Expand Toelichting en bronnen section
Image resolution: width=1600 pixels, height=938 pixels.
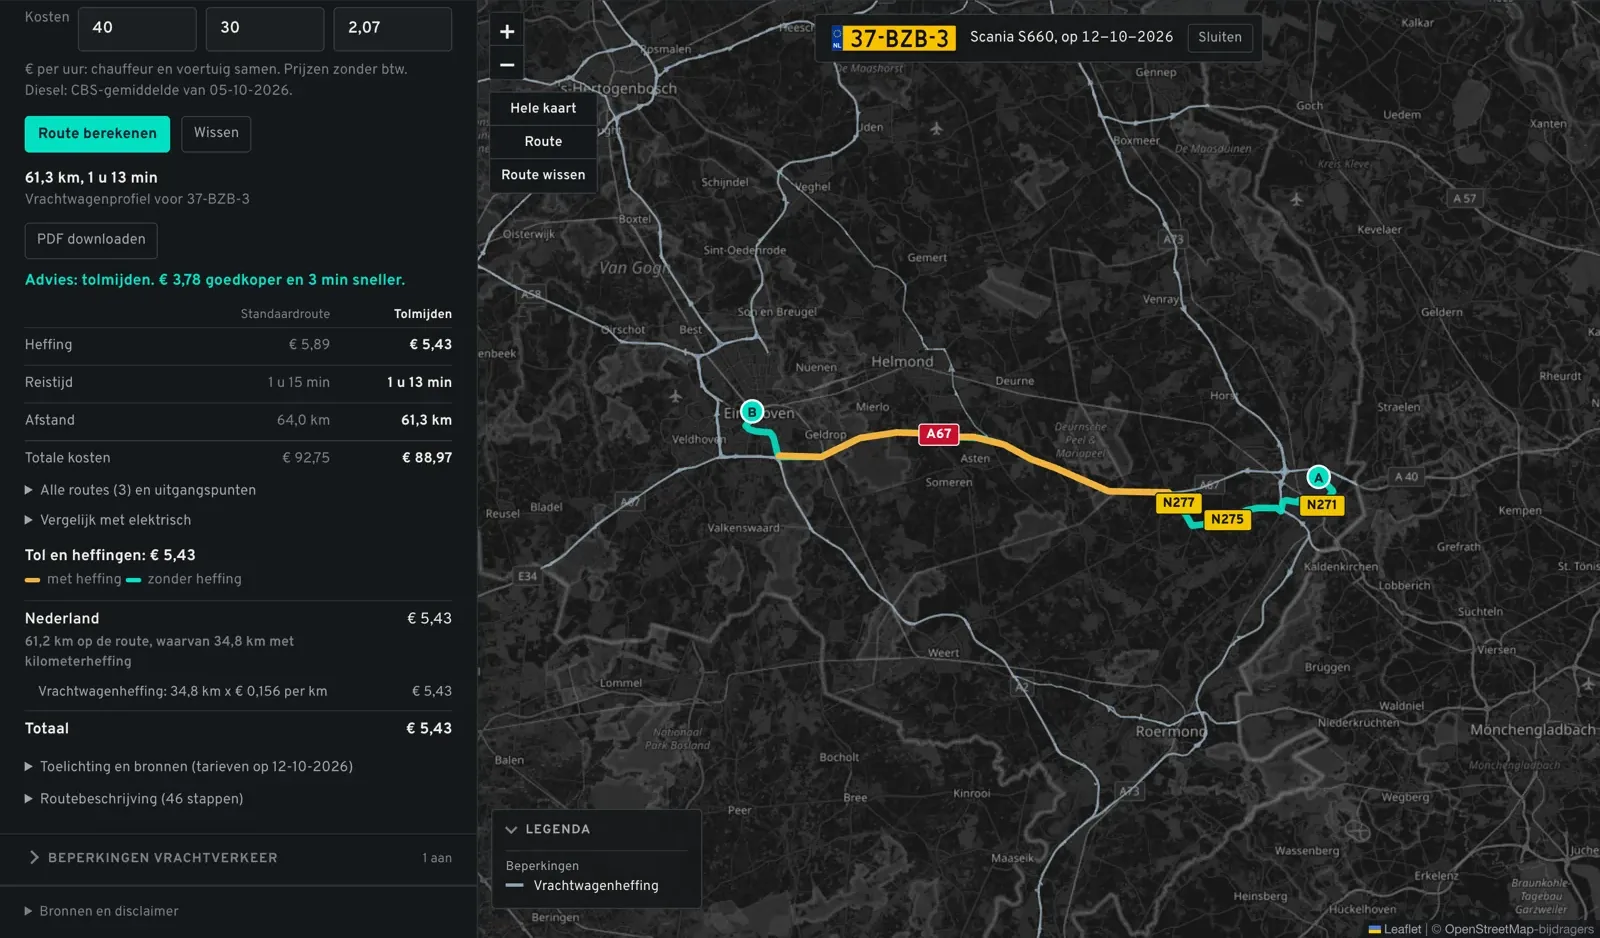coord(189,767)
